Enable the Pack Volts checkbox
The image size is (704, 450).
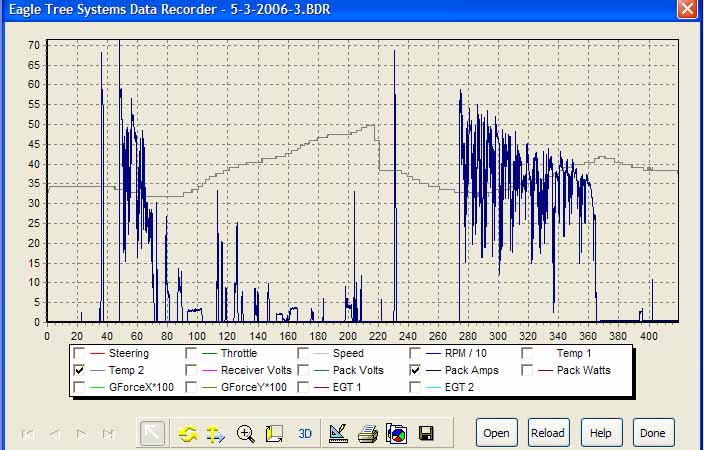(x=304, y=370)
